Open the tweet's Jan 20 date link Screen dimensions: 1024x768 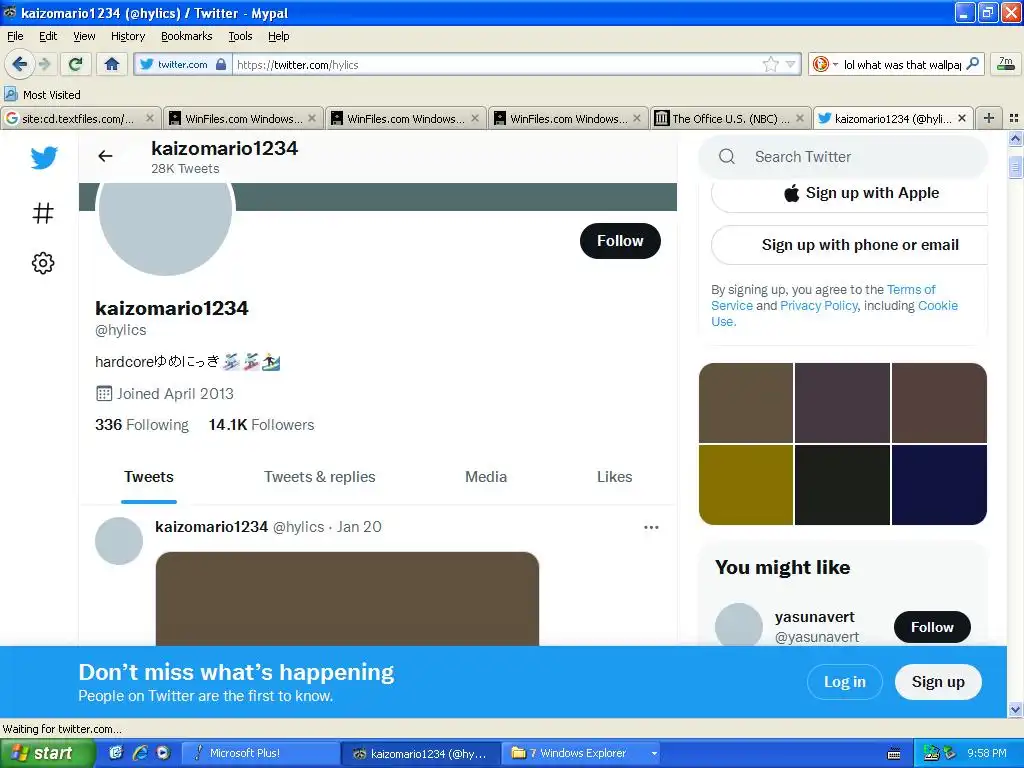click(359, 527)
